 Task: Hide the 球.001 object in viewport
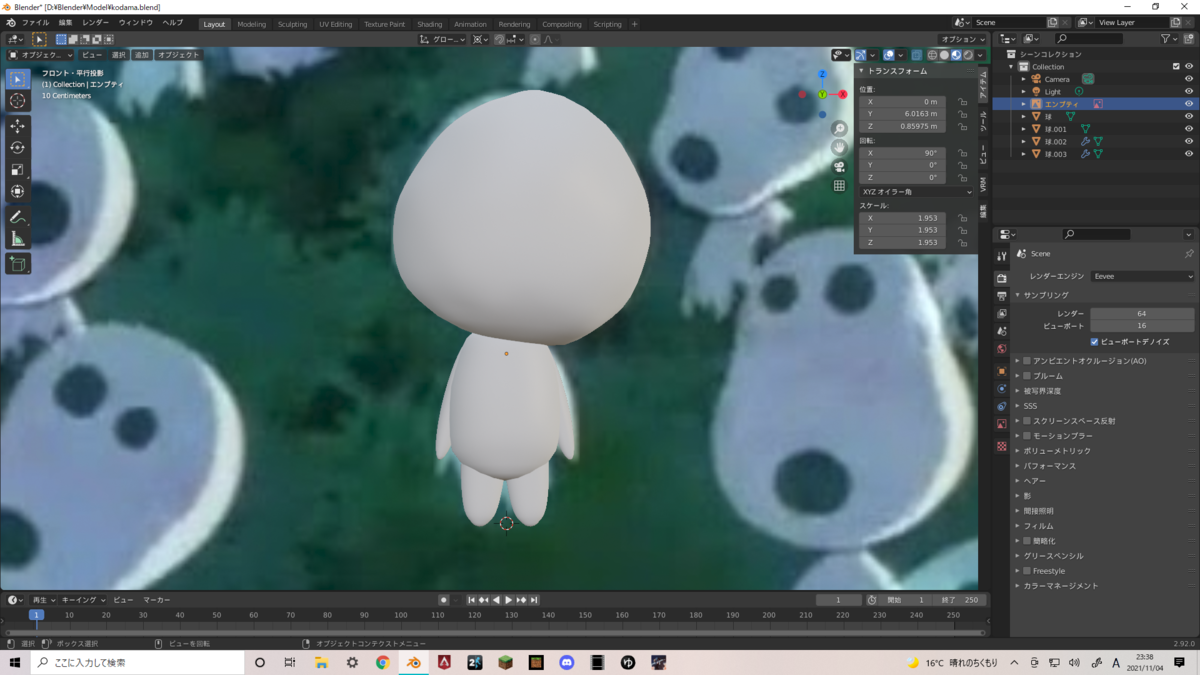click(1189, 129)
